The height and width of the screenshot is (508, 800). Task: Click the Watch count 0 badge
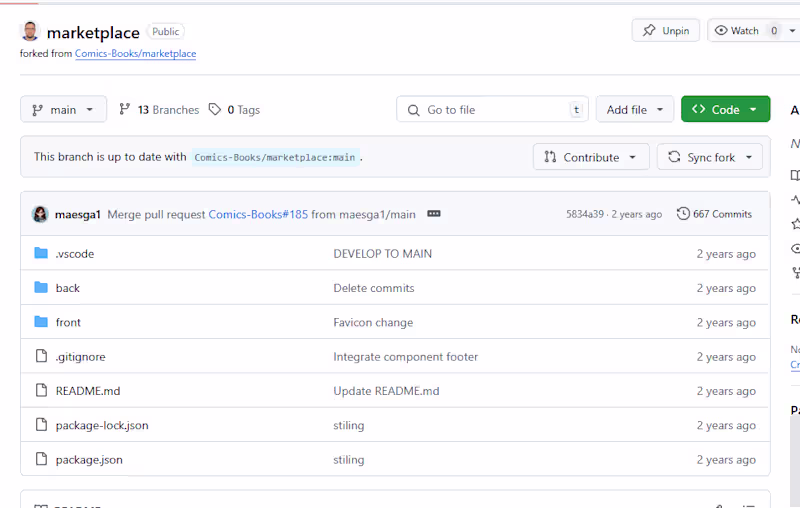click(774, 31)
